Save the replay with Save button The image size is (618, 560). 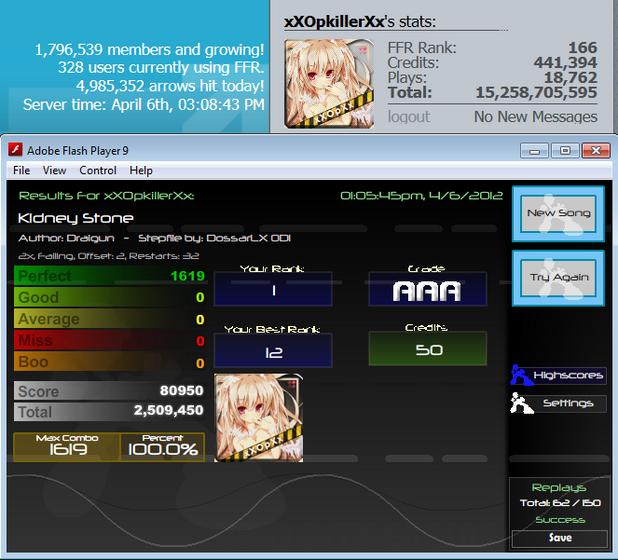click(x=560, y=538)
